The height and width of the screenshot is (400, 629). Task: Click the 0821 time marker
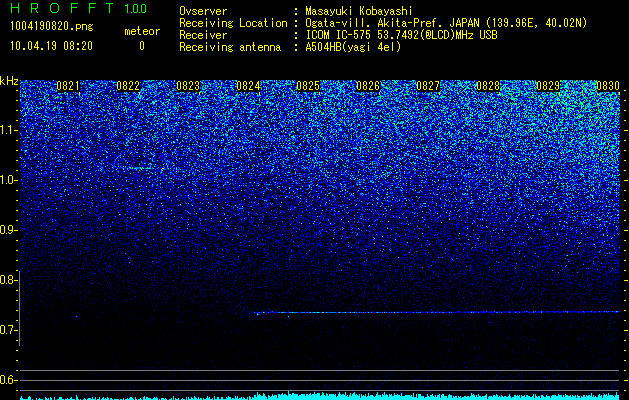coord(68,86)
